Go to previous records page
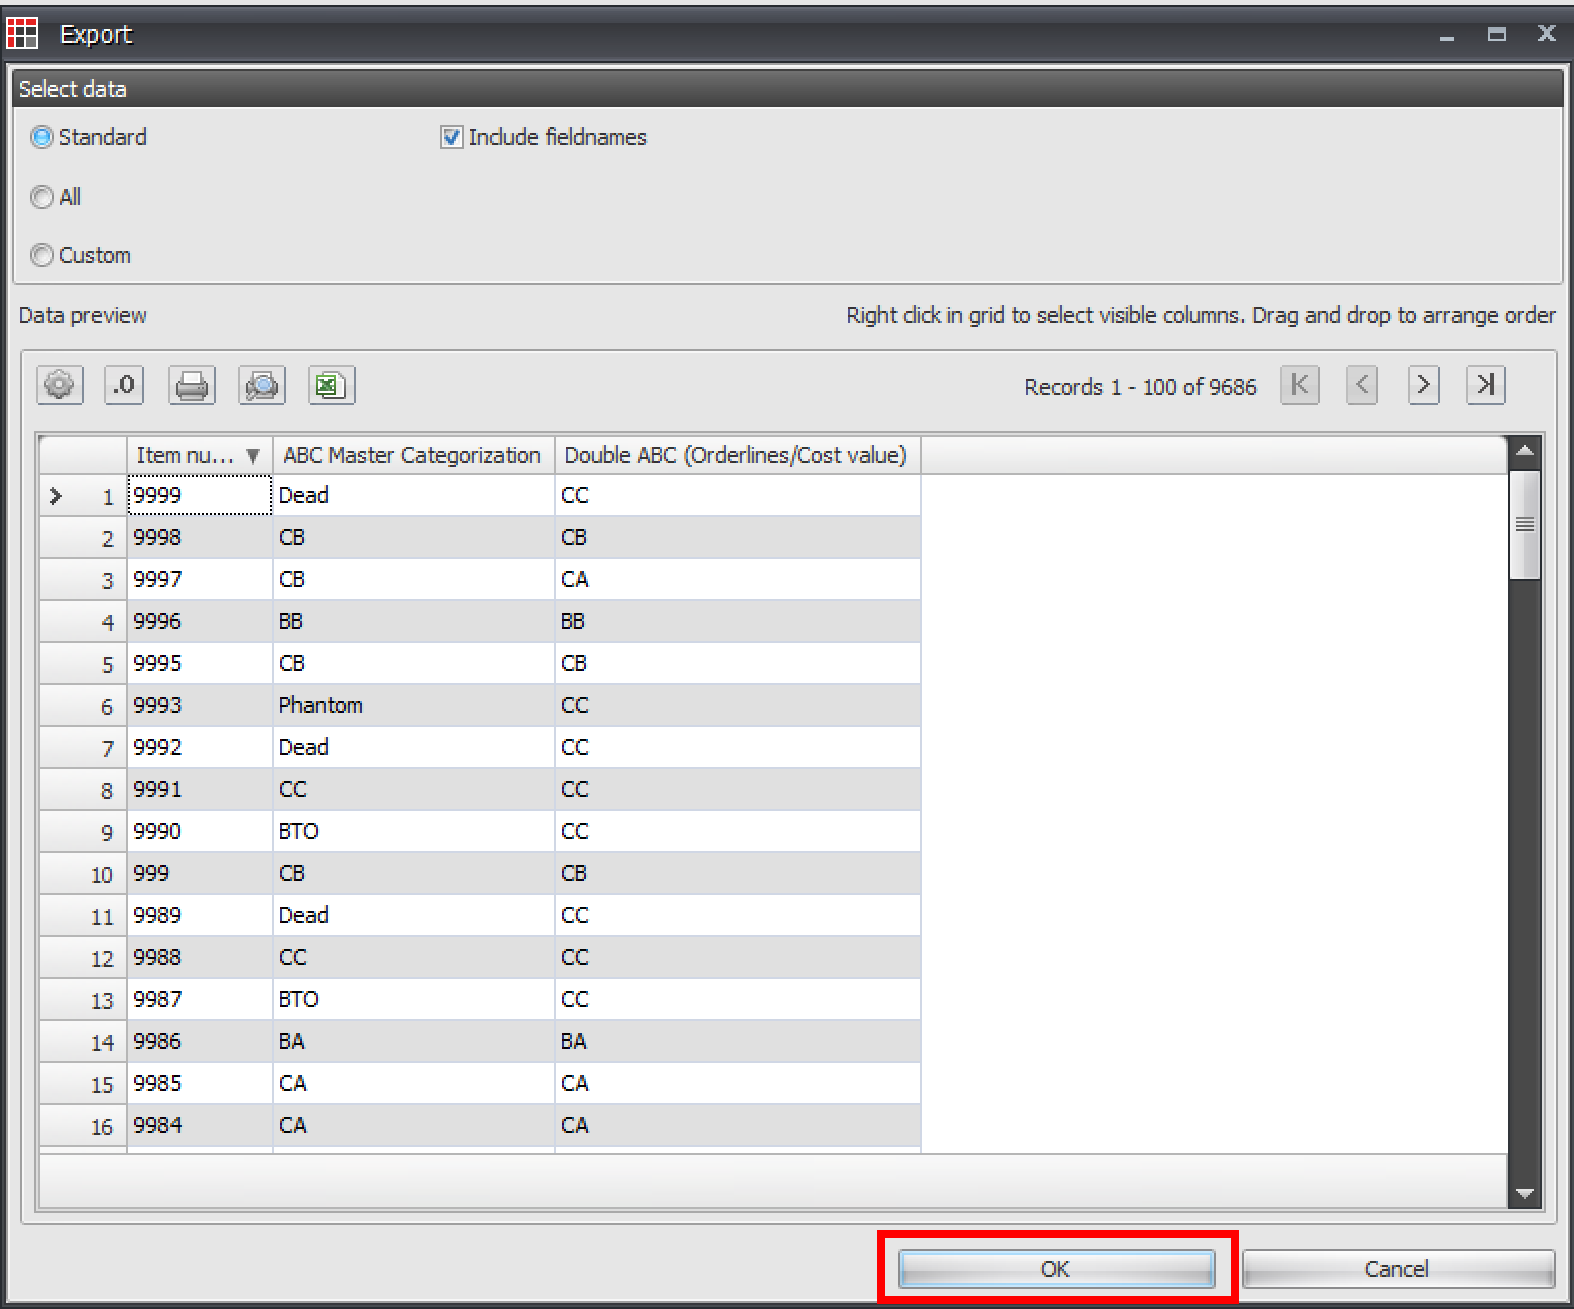1574x1309 pixels. [1362, 385]
